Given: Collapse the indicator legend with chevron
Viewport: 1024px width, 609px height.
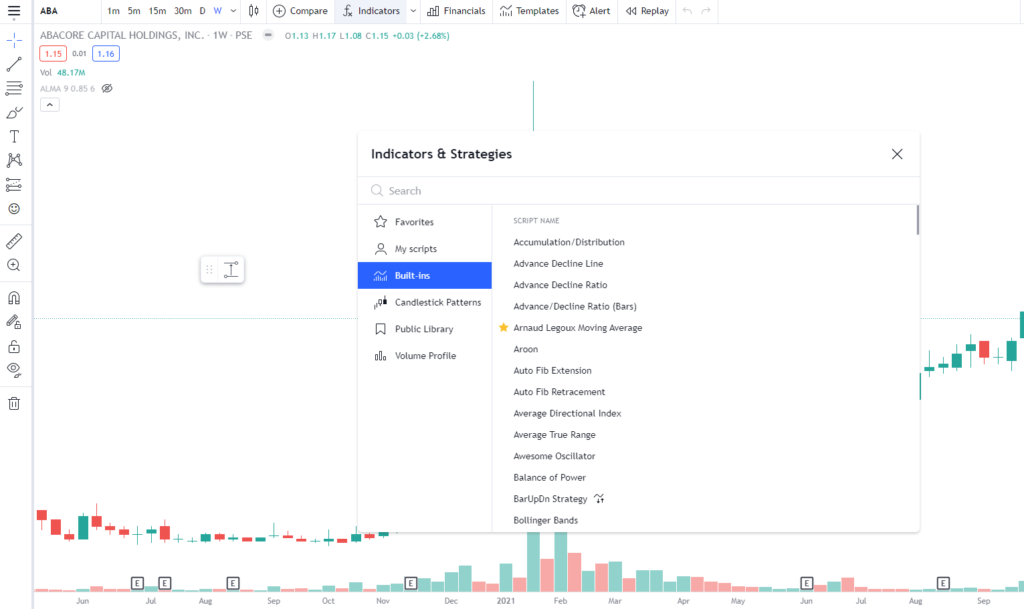Looking at the screenshot, I should tap(50, 104).
